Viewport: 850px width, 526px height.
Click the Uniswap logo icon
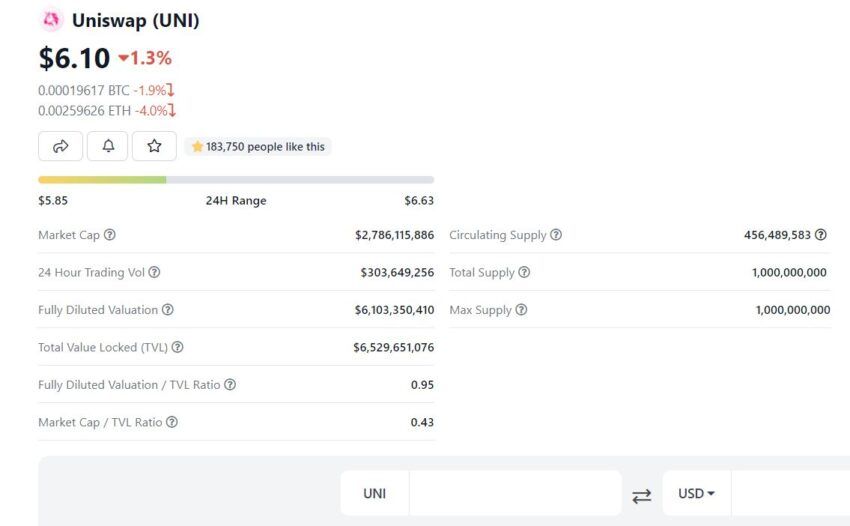click(51, 20)
